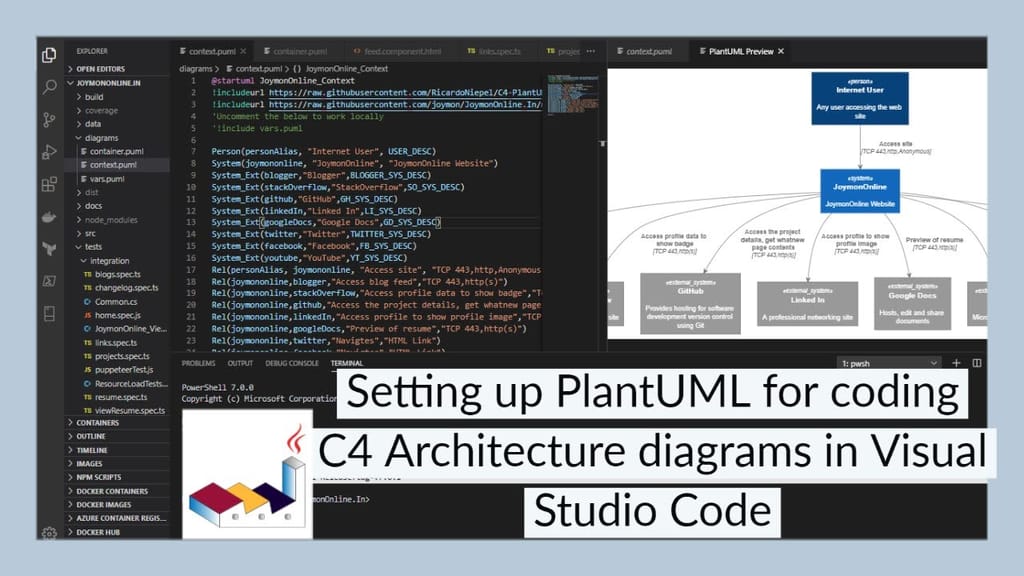This screenshot has width=1024, height=576.
Task: Expand the build folder
Action: coord(95,96)
